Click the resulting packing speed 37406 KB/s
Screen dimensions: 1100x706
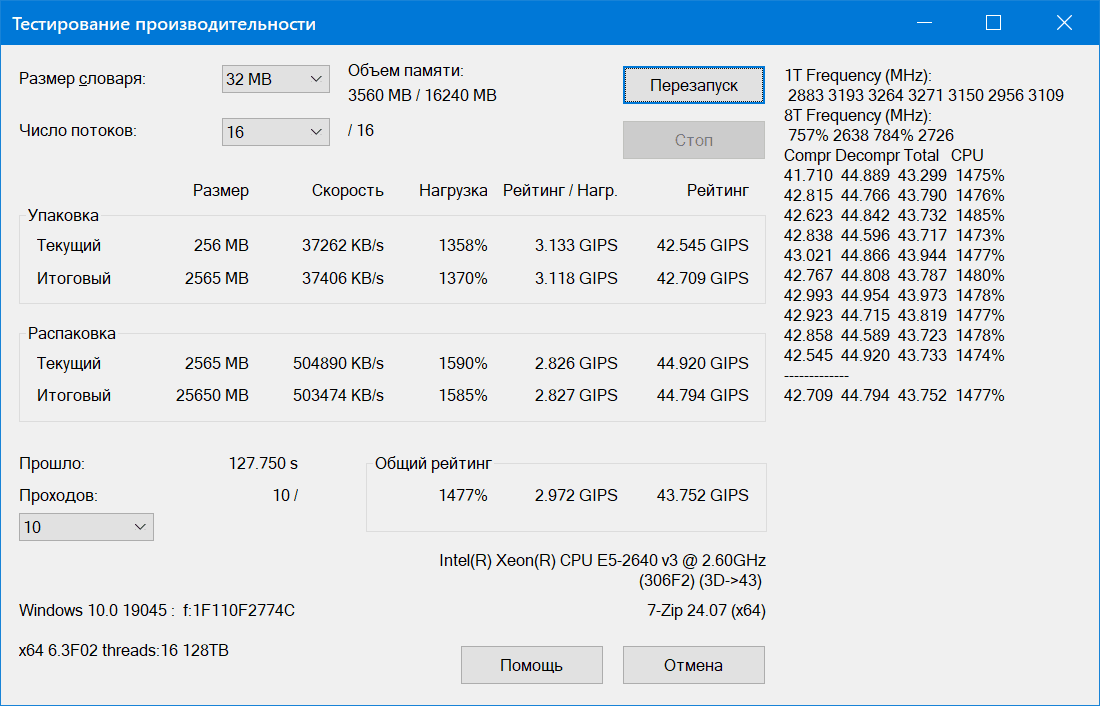tap(343, 279)
